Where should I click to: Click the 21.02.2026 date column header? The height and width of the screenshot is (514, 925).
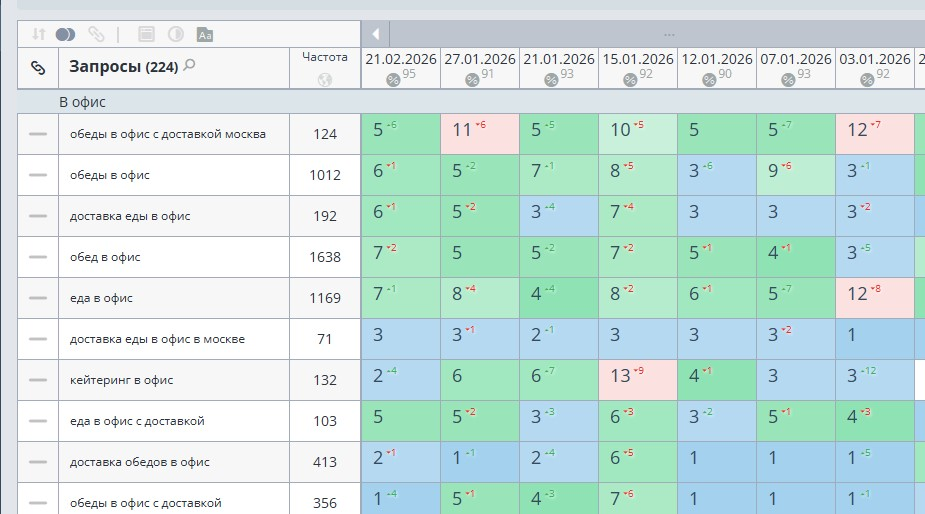click(401, 60)
